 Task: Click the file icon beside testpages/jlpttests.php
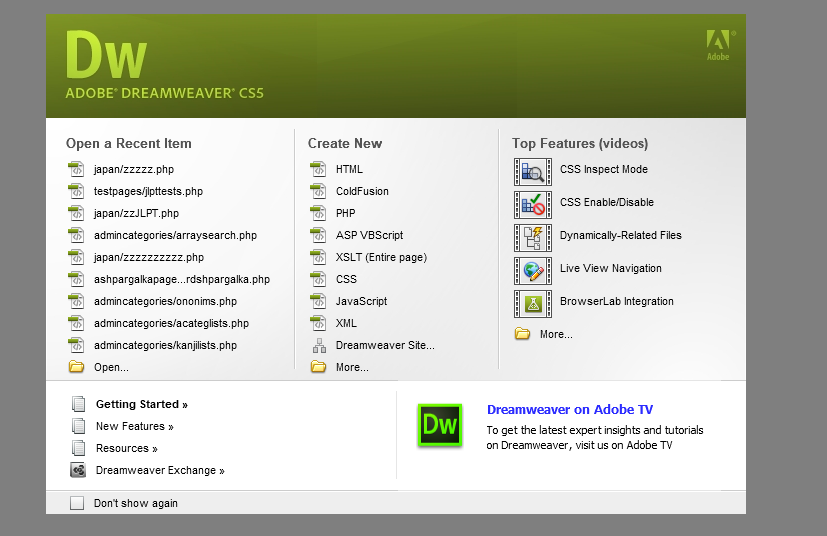coord(76,191)
